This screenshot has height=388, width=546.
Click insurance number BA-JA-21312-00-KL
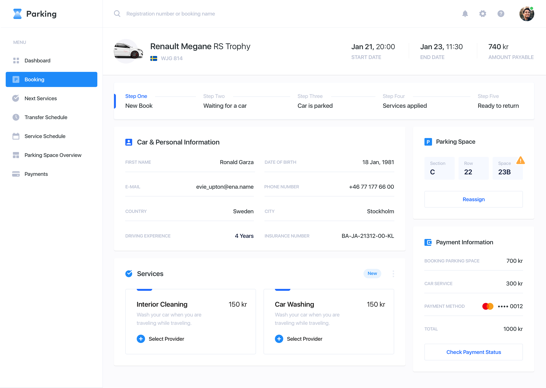click(x=368, y=236)
